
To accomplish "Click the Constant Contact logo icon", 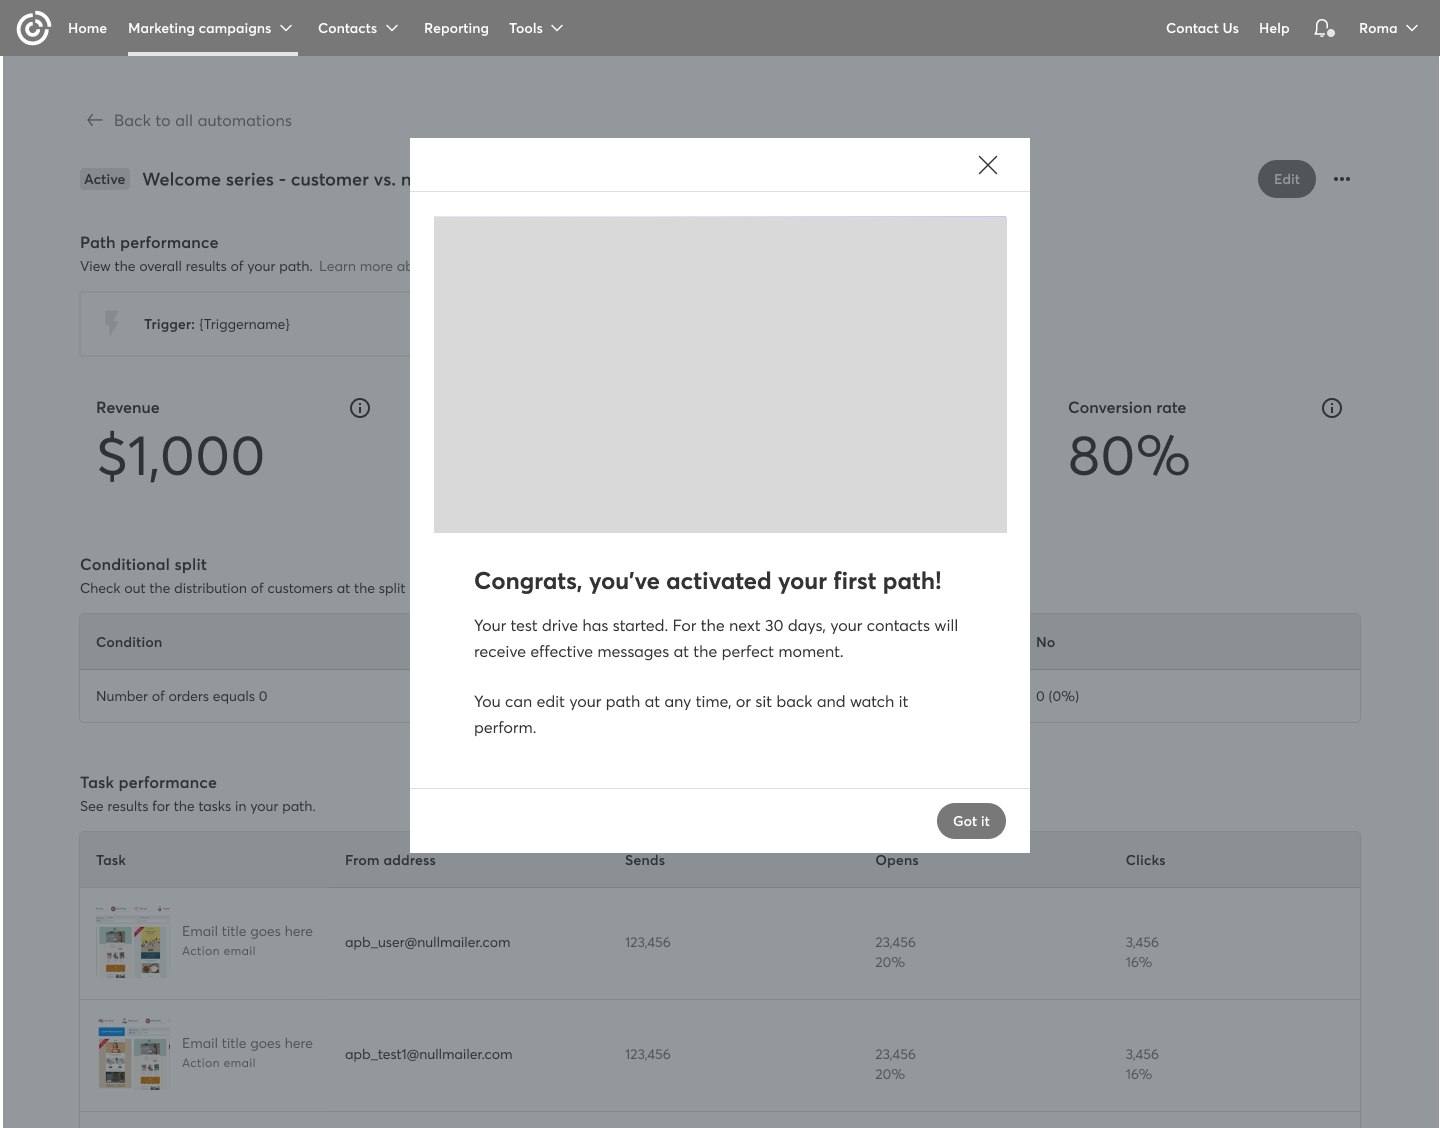I will click(33, 28).
